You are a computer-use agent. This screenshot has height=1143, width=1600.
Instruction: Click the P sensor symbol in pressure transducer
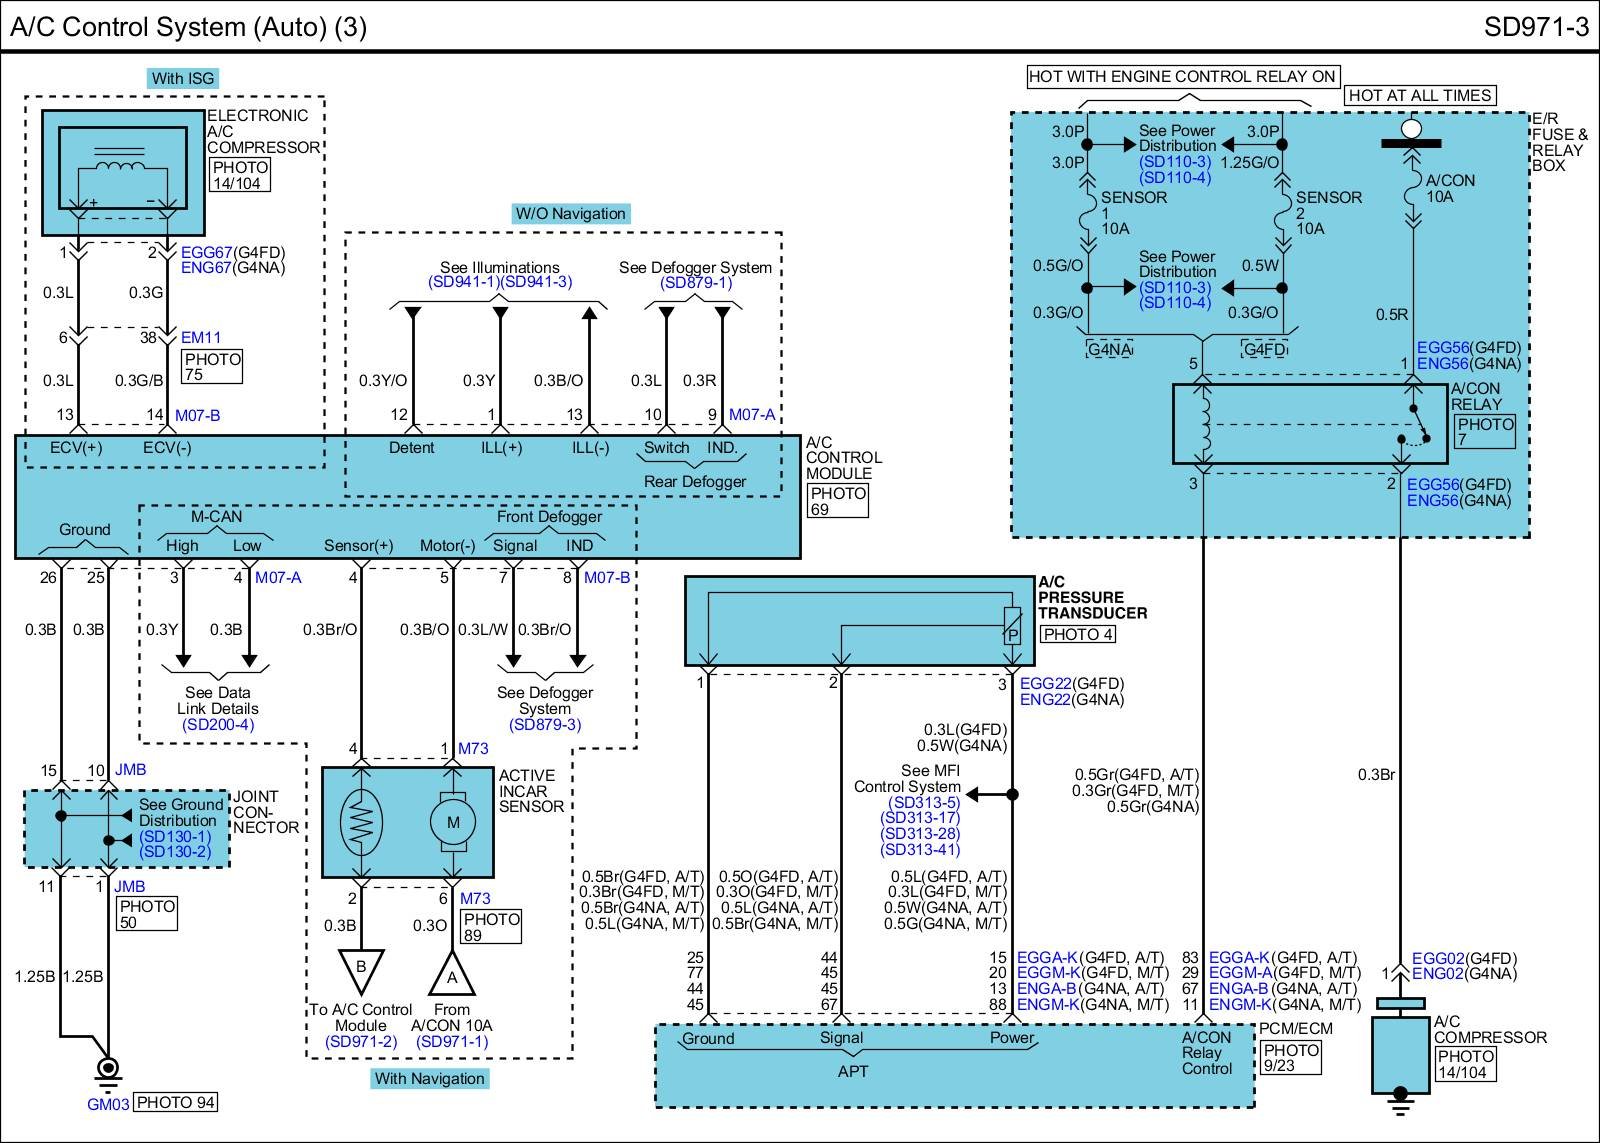click(1012, 627)
